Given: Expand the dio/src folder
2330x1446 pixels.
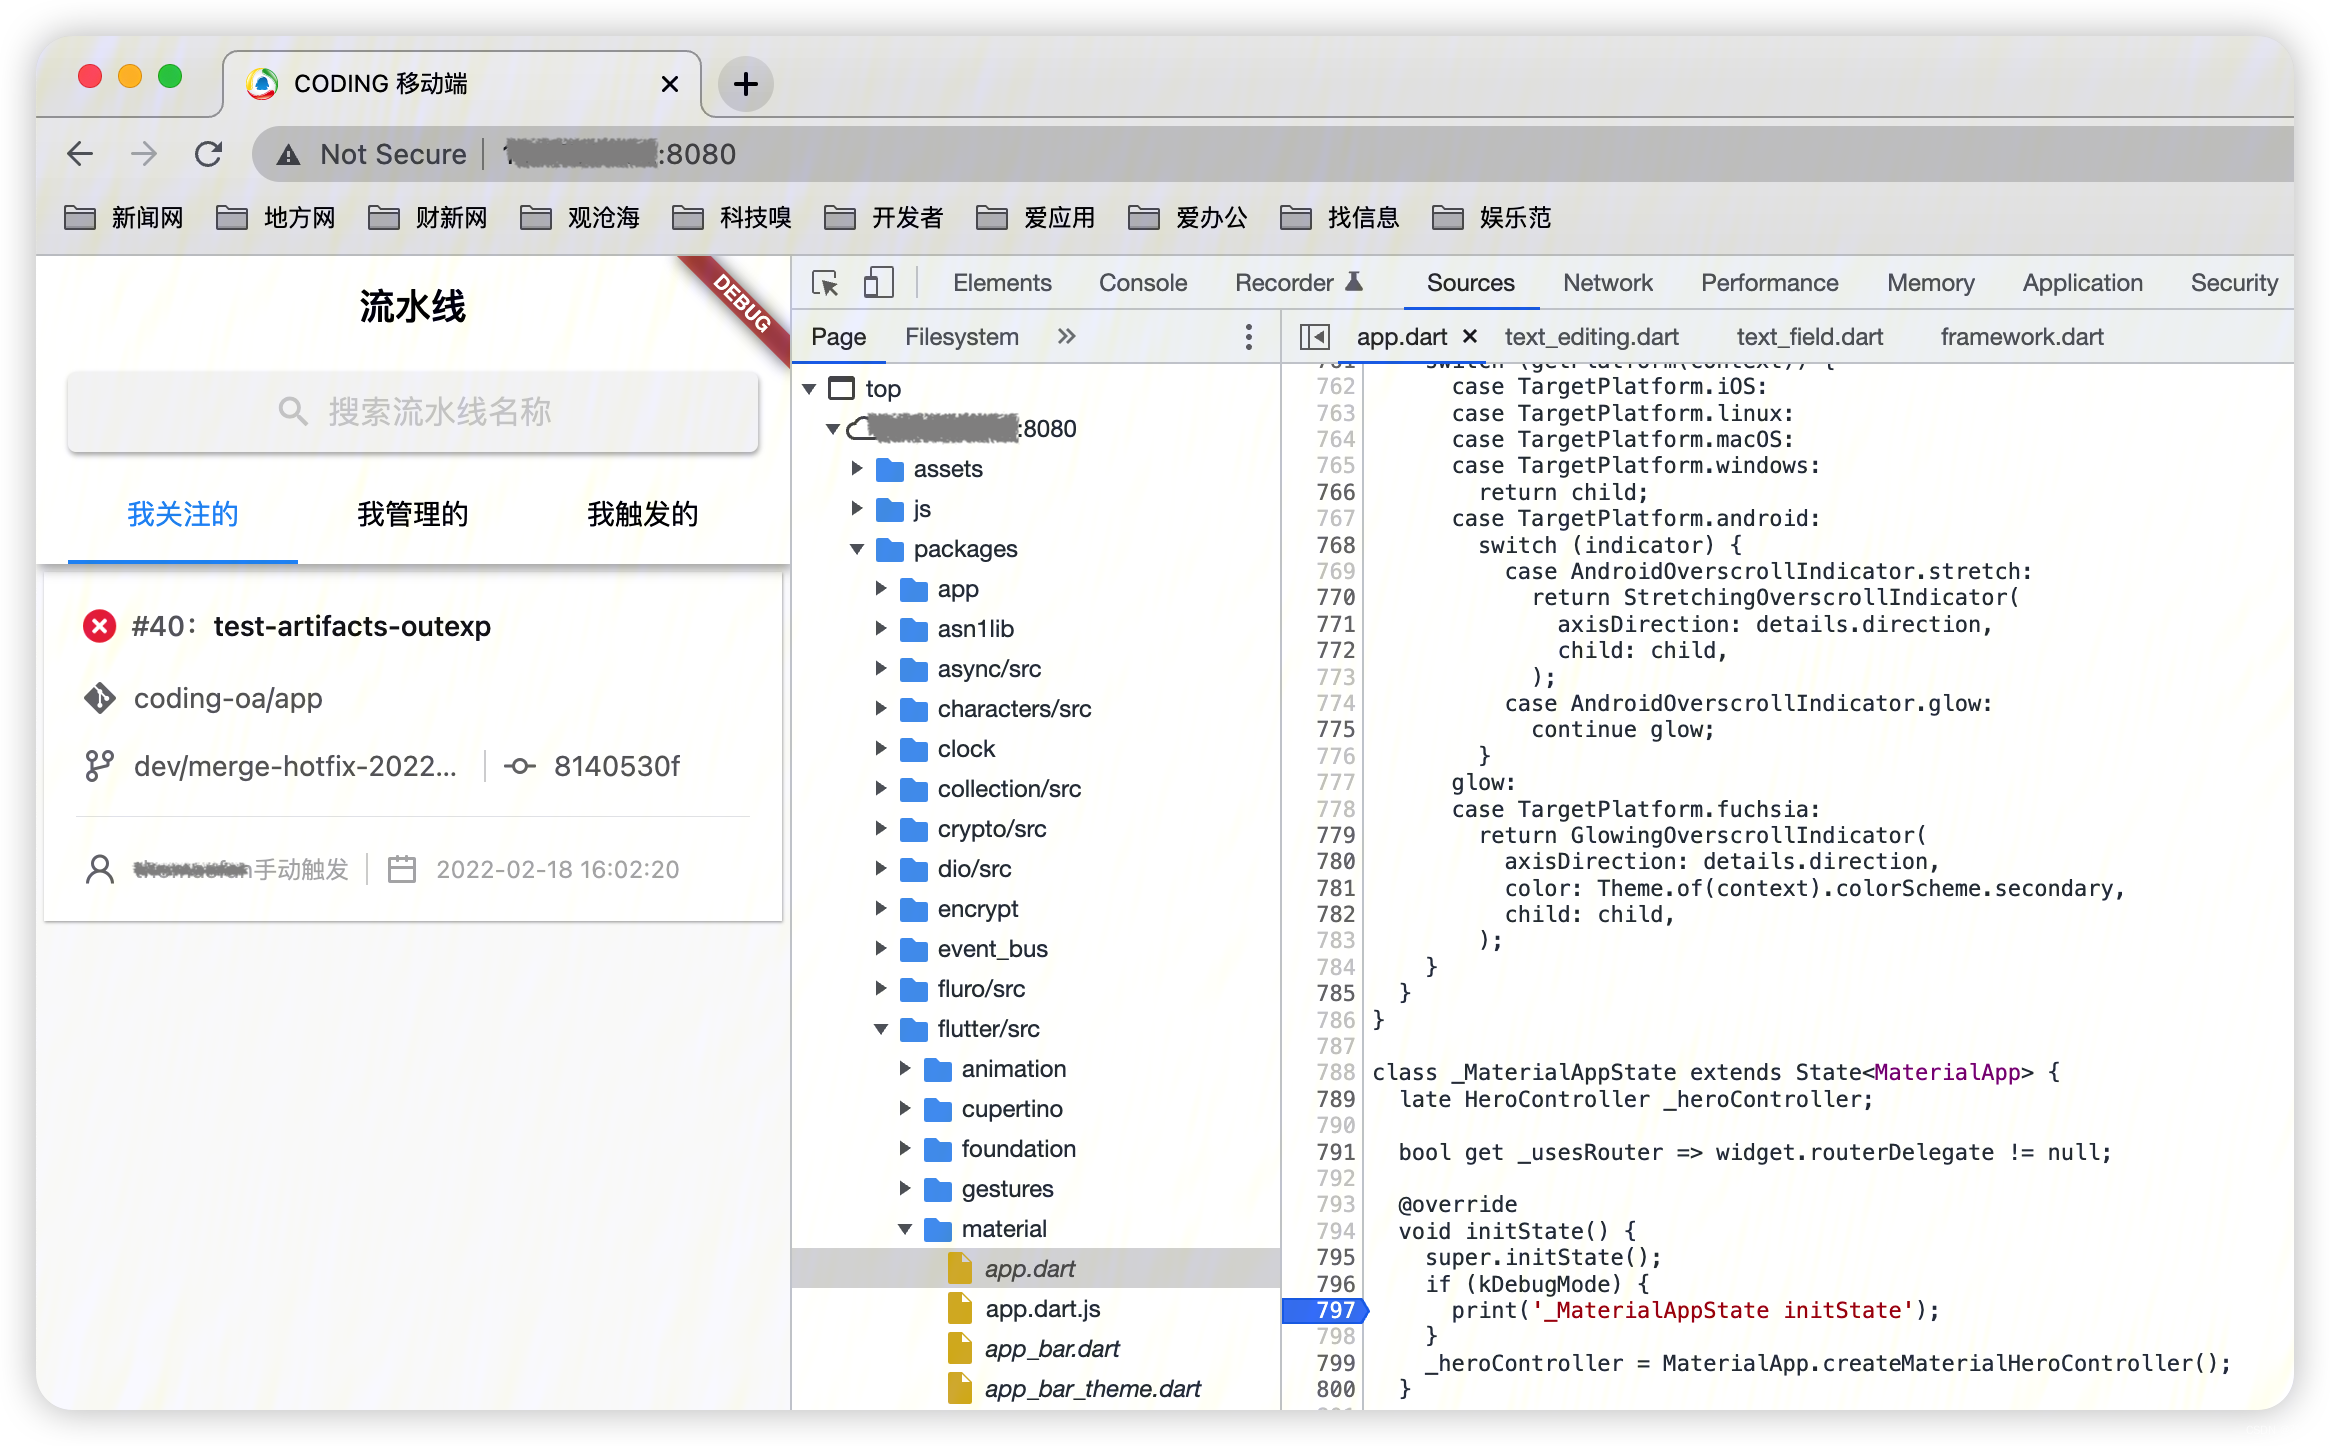Looking at the screenshot, I should click(x=881, y=868).
